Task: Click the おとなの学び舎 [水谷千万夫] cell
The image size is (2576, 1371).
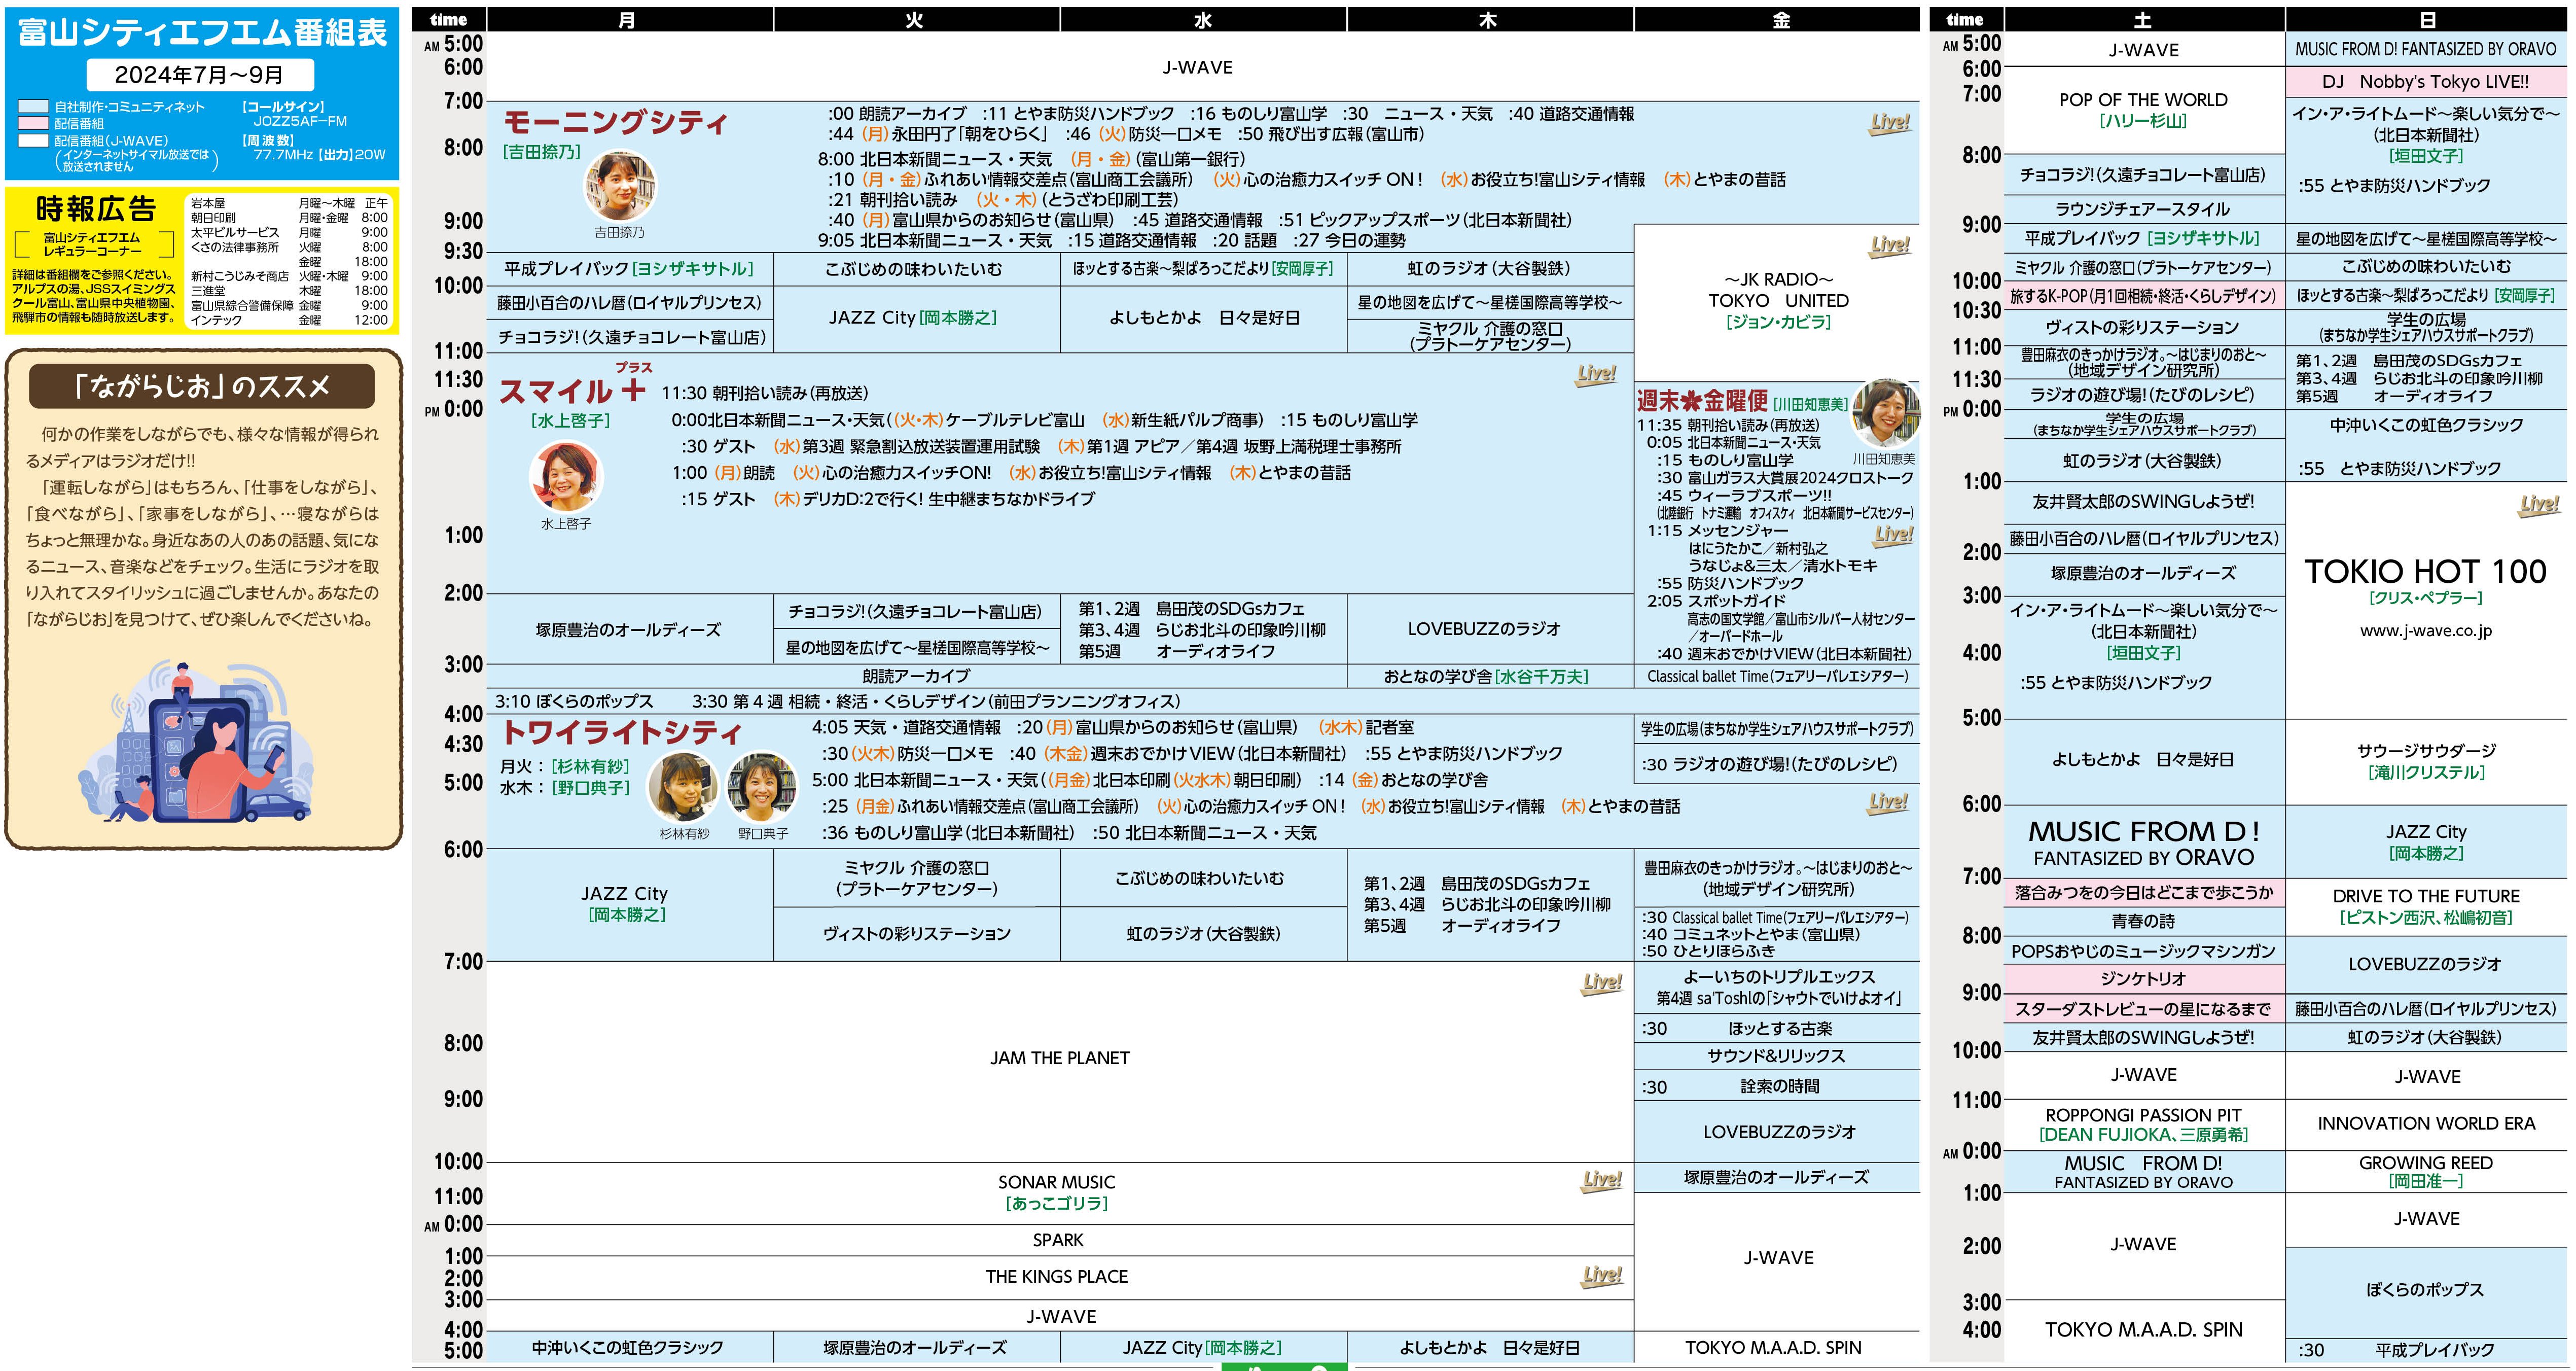Action: (1490, 677)
